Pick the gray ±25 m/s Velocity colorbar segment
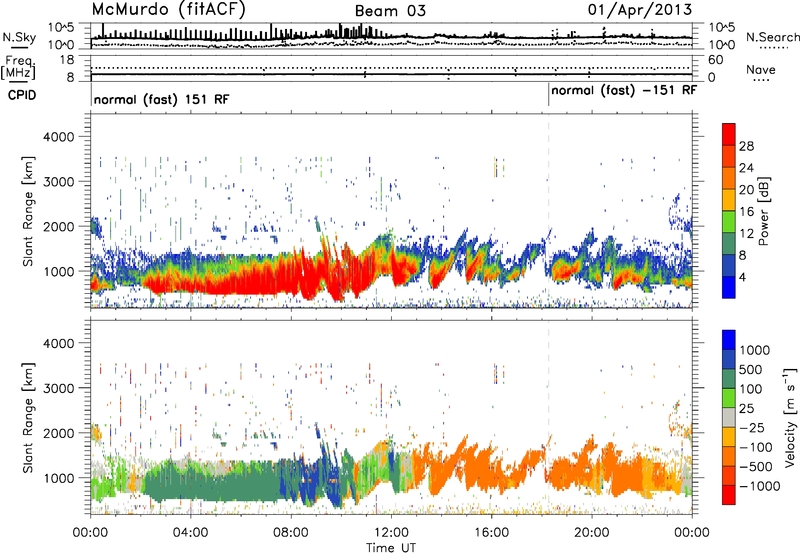800x554 pixels. pos(729,417)
